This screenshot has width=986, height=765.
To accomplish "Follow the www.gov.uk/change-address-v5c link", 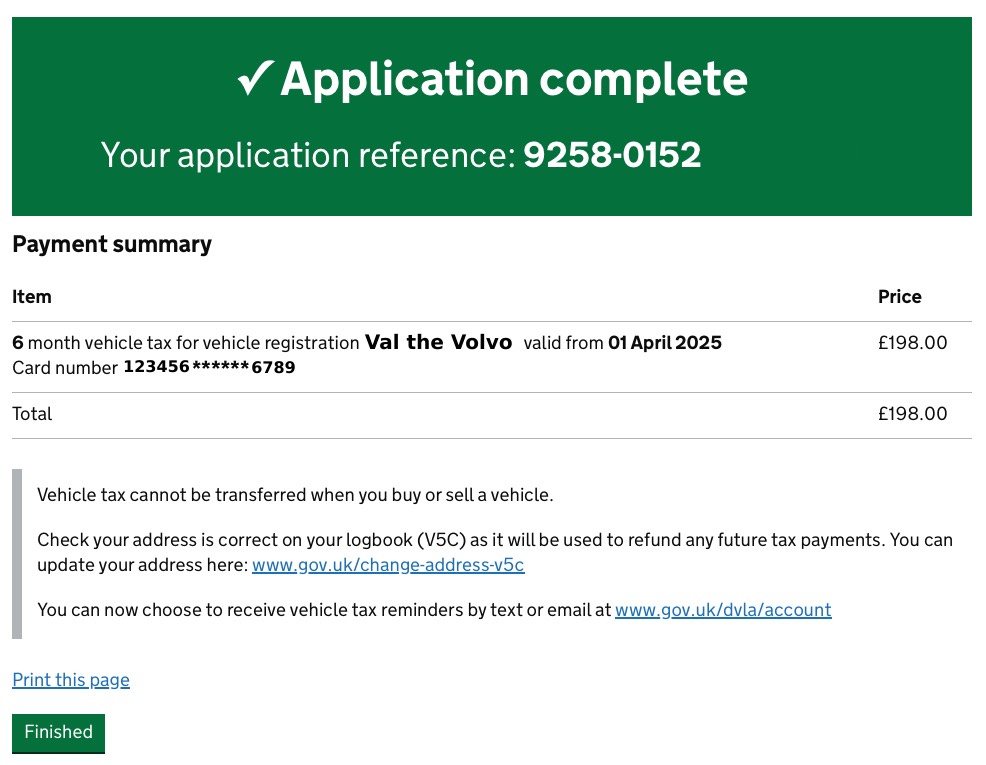I will pyautogui.click(x=388, y=565).
